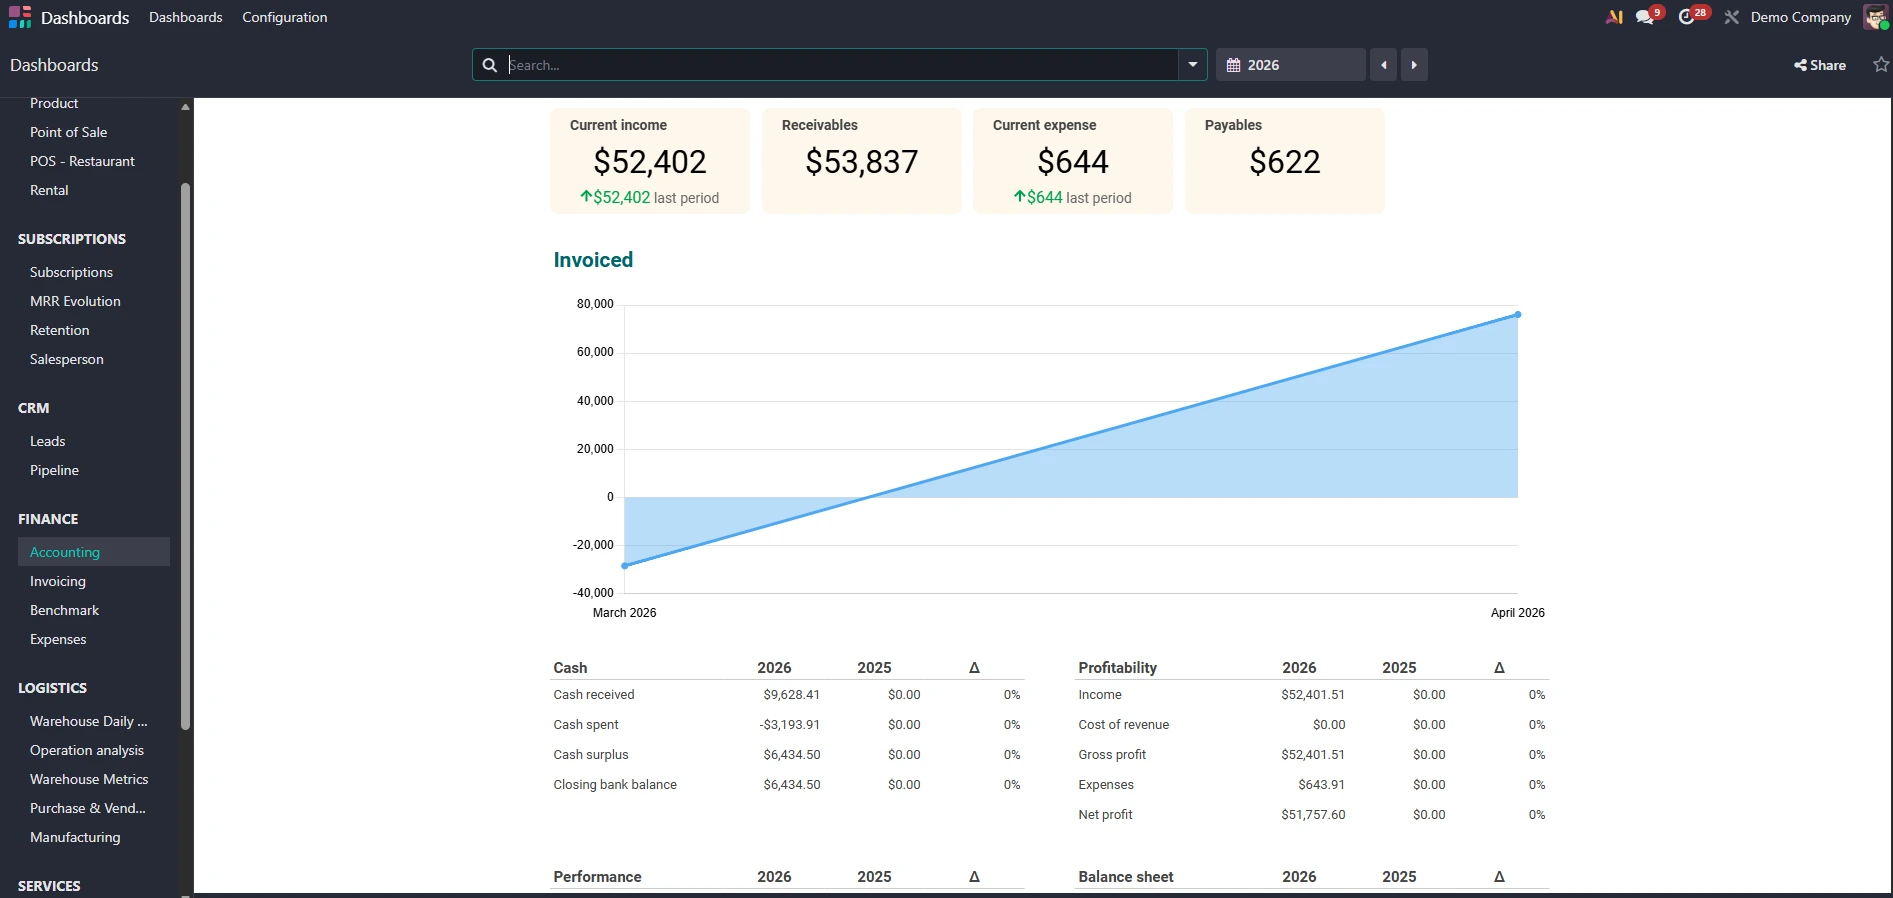This screenshot has width=1893, height=898.
Task: Click the sidebar vertical scrollbar
Action: pos(185,450)
